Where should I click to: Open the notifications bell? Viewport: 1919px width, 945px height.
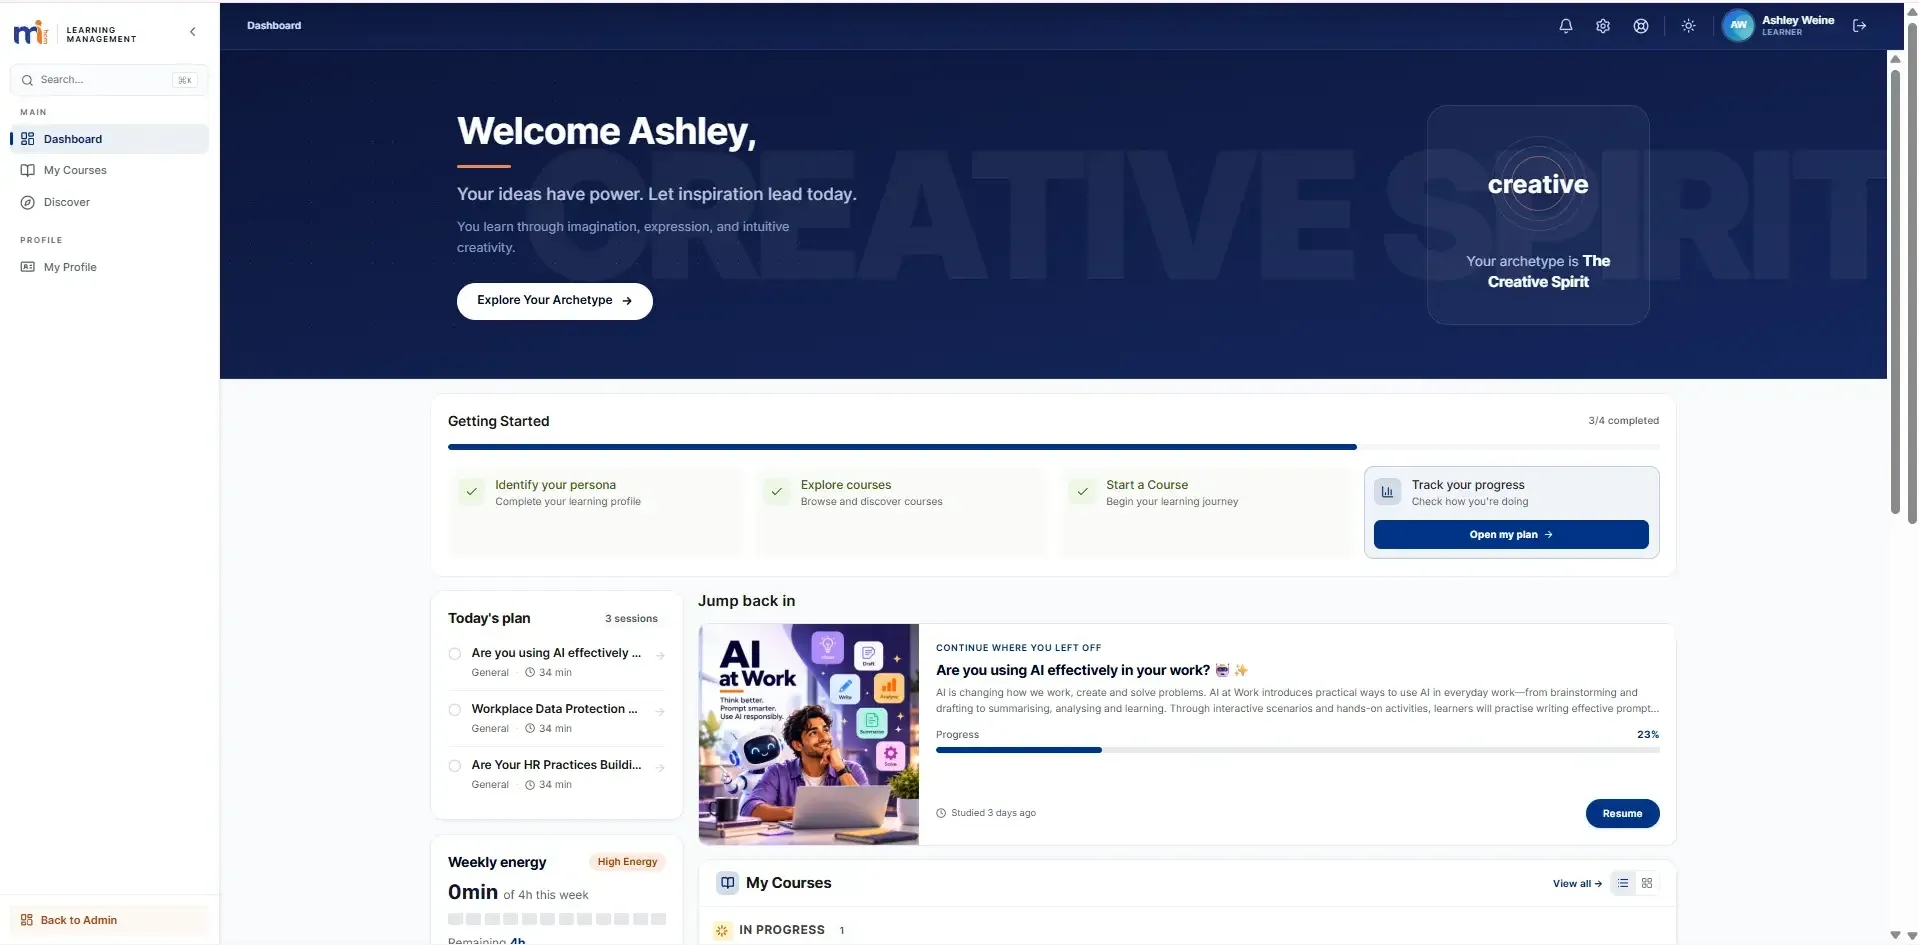pyautogui.click(x=1565, y=26)
